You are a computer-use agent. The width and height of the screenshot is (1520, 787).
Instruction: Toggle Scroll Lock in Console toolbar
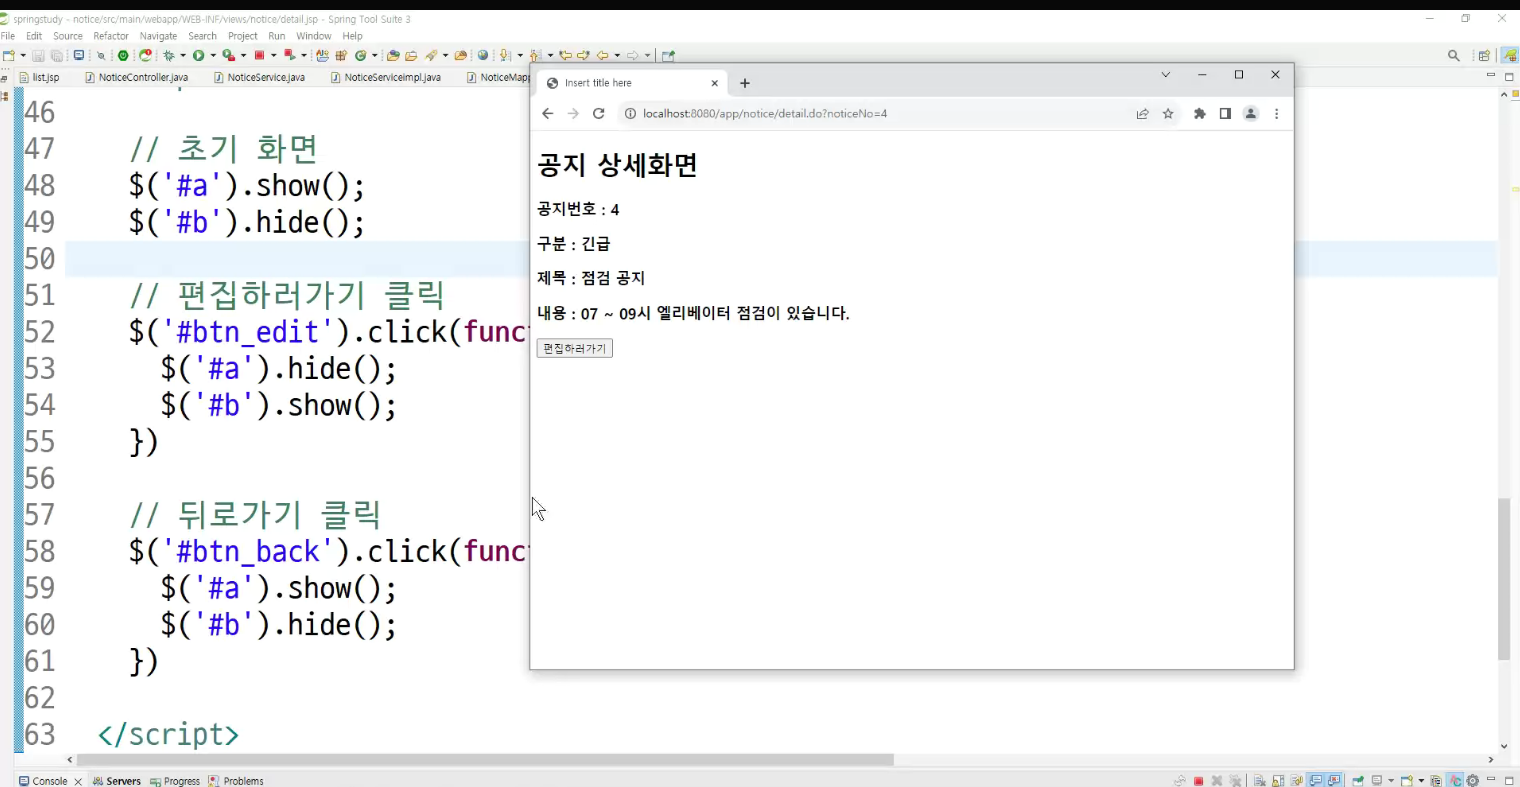(x=1278, y=781)
